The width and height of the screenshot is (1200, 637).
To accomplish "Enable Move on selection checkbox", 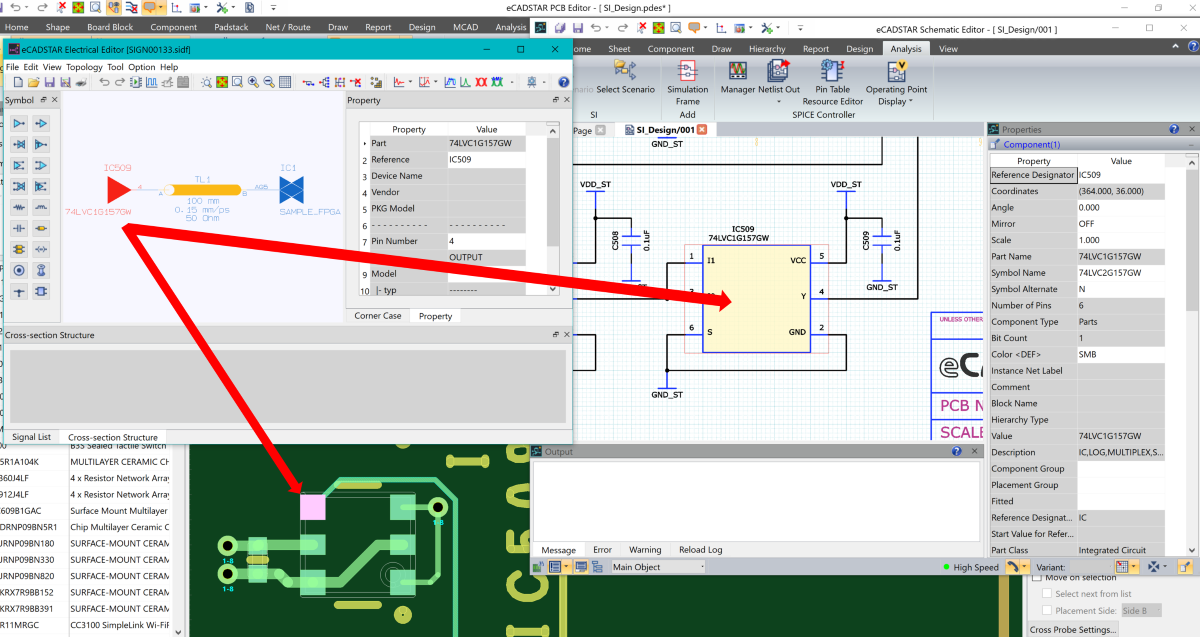I will click(1037, 578).
